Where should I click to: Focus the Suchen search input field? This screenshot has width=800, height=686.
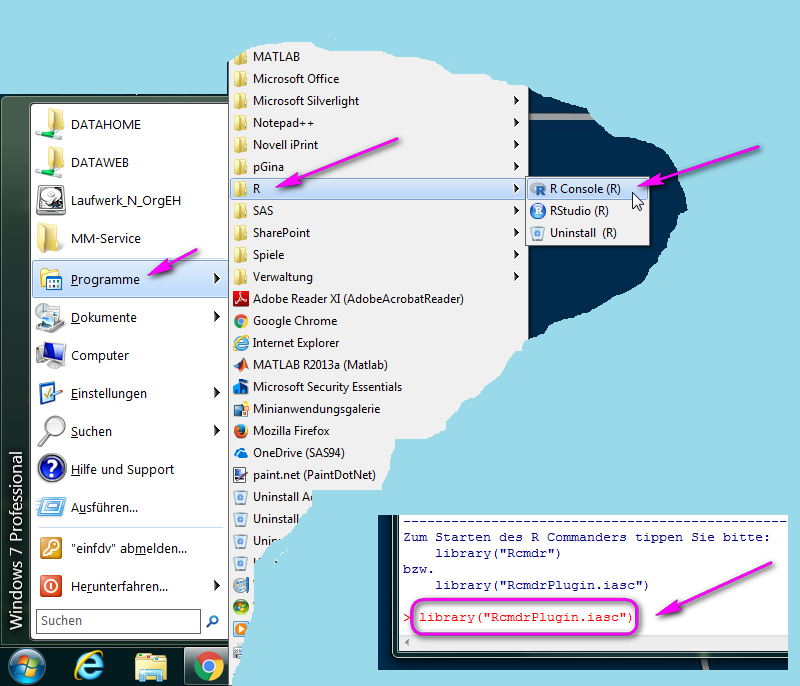point(118,621)
